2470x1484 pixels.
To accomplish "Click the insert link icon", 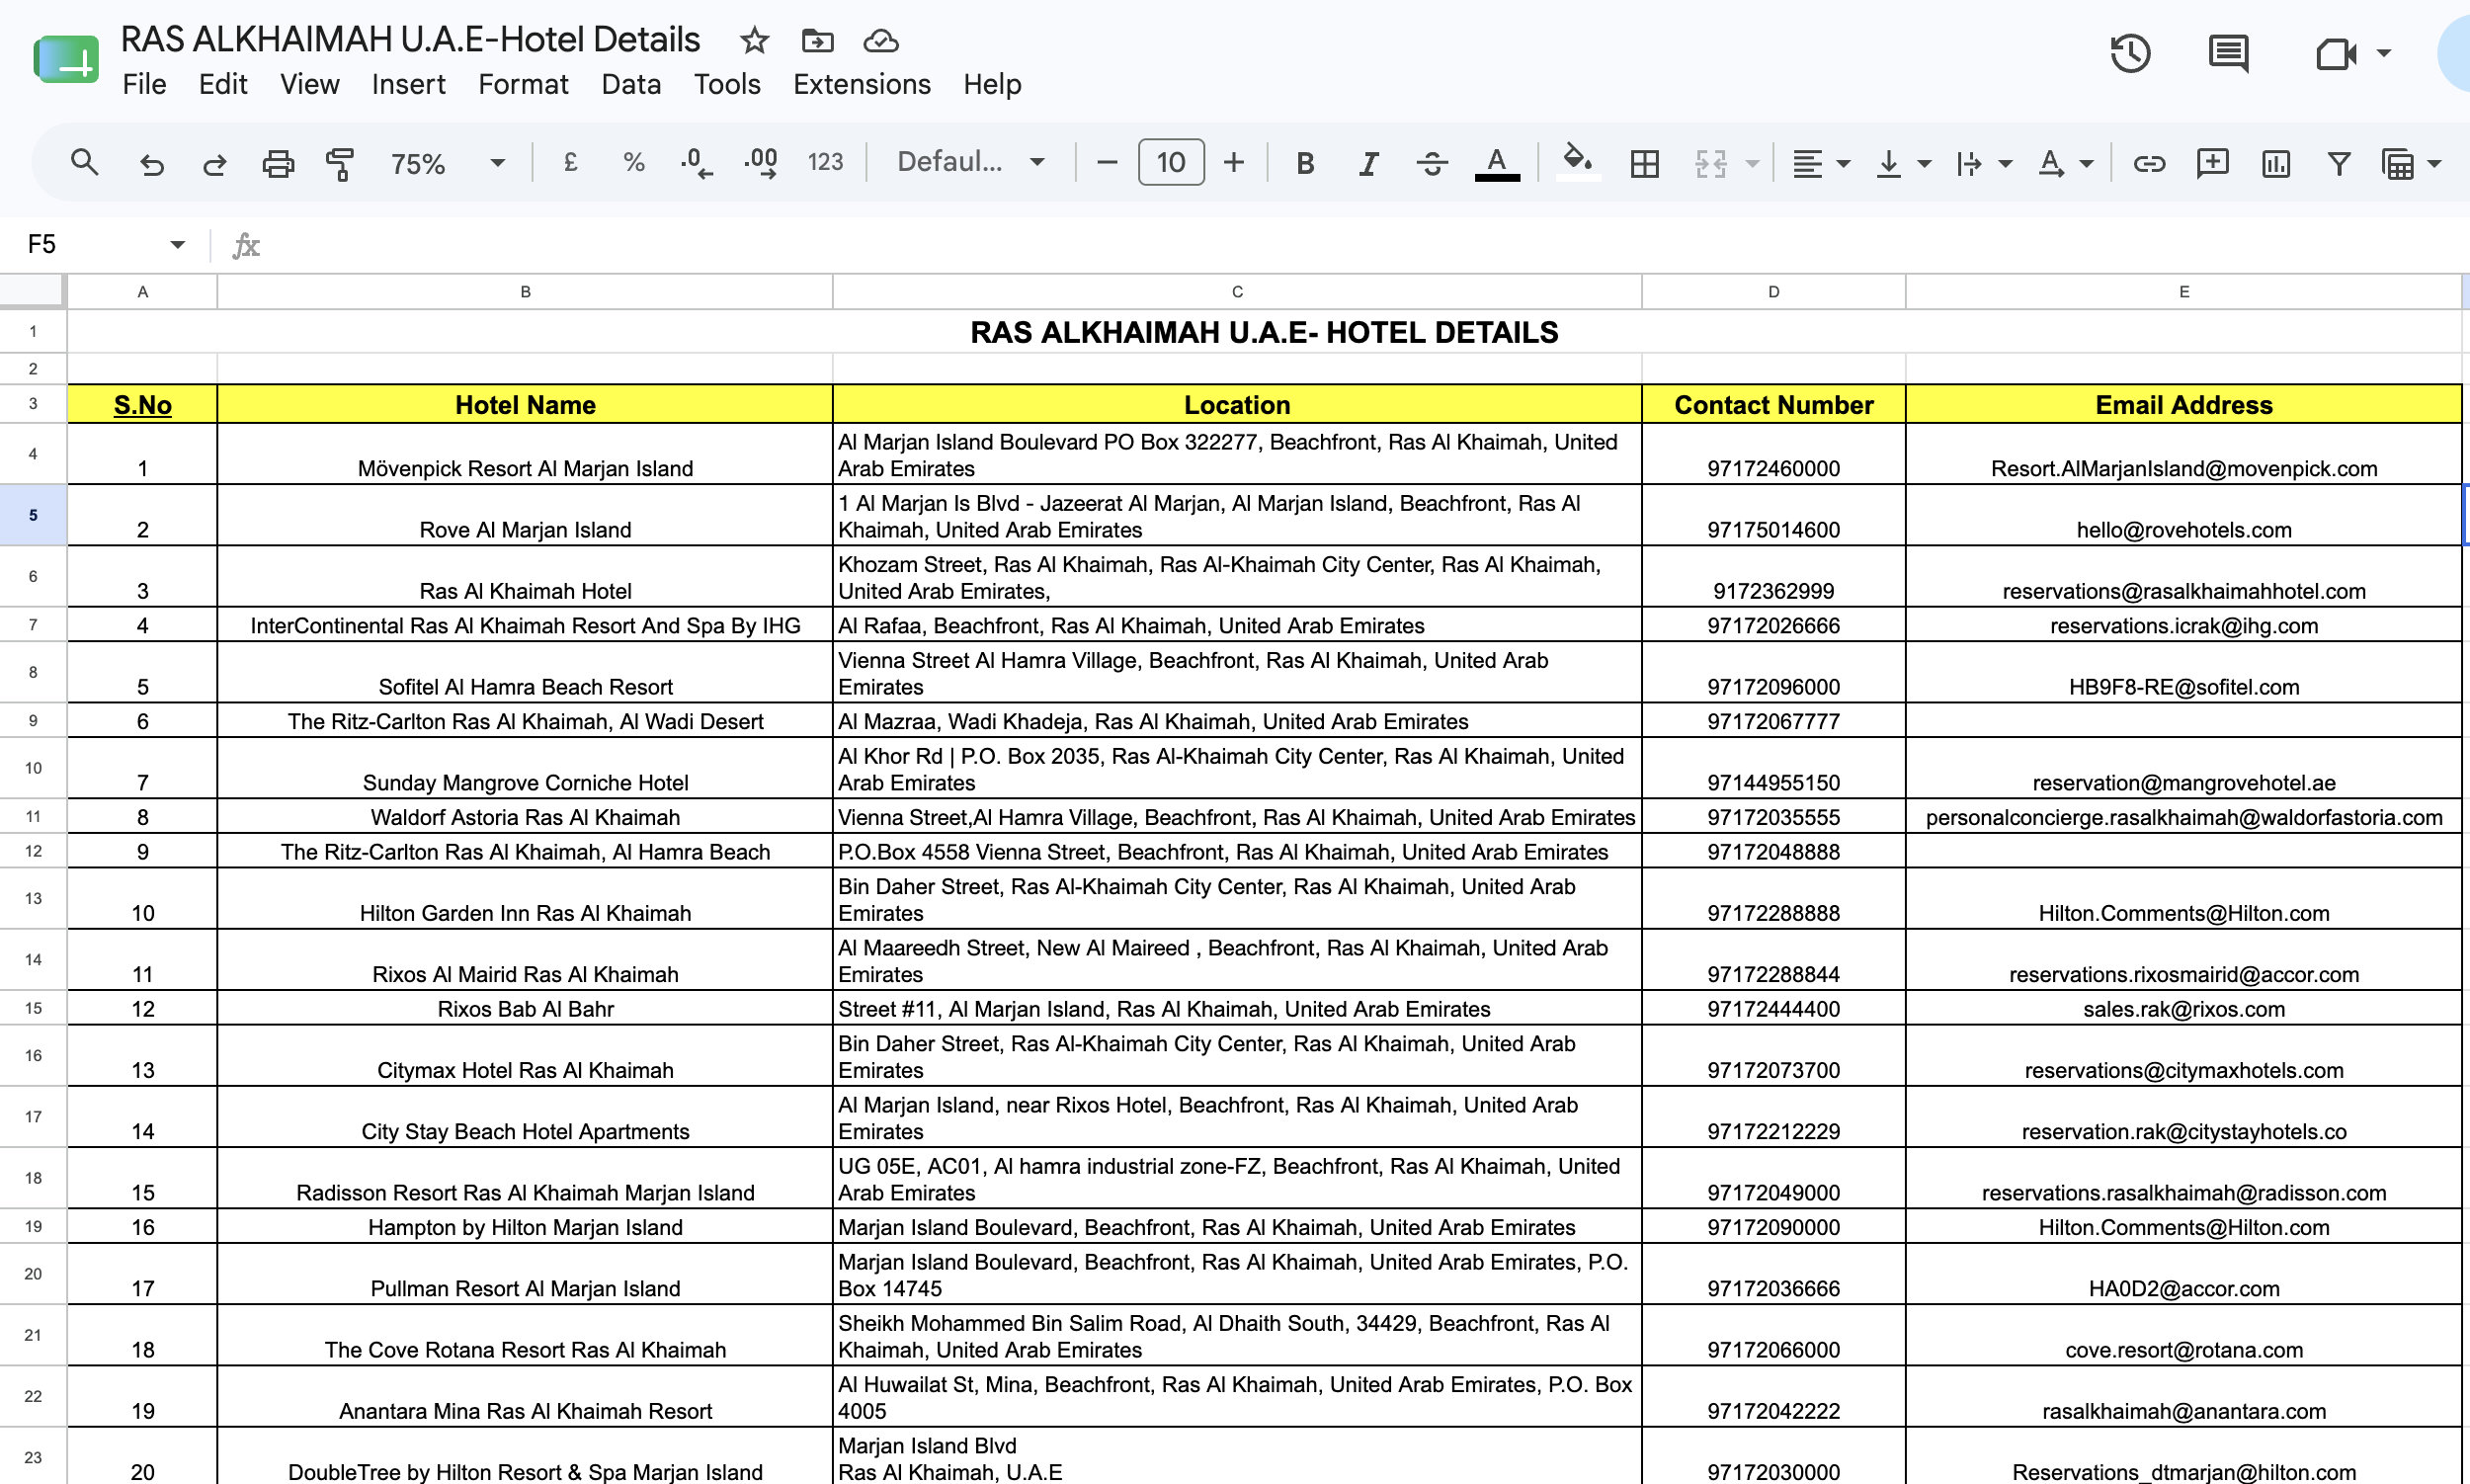I will (x=2149, y=163).
